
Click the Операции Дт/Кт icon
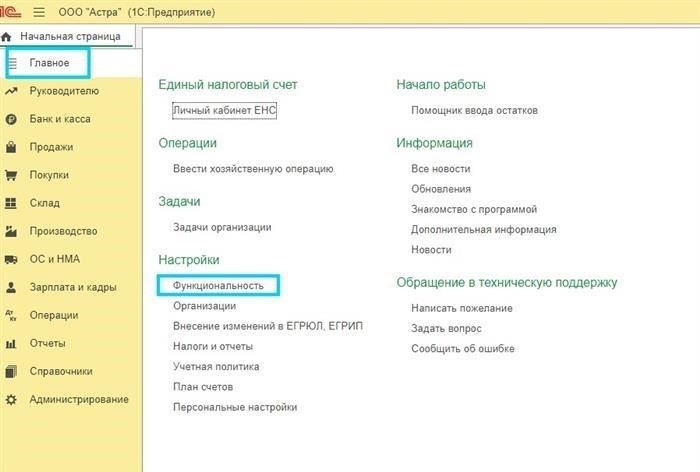(x=11, y=315)
